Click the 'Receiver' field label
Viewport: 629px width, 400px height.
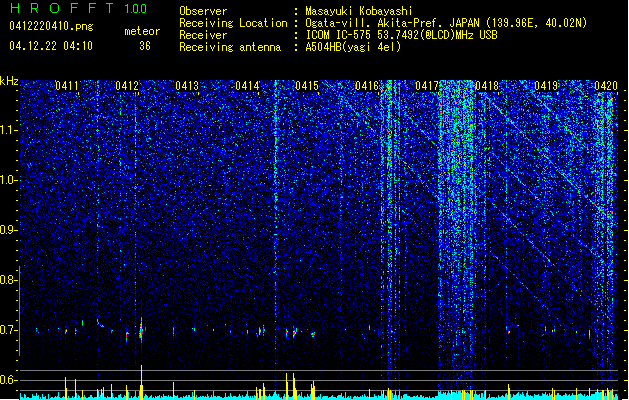pos(203,35)
